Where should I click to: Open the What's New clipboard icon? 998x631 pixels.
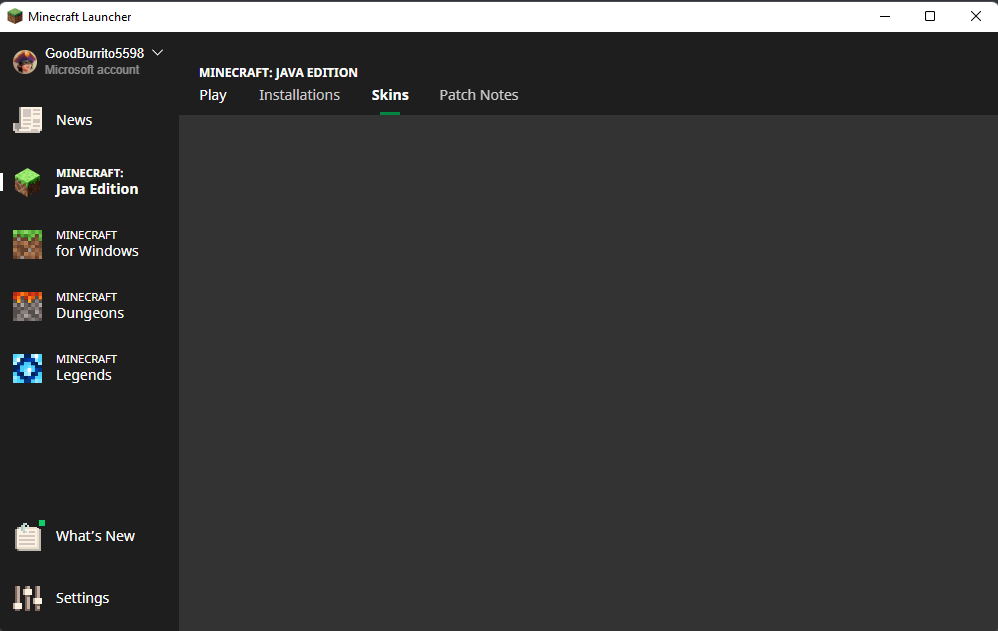pyautogui.click(x=28, y=536)
